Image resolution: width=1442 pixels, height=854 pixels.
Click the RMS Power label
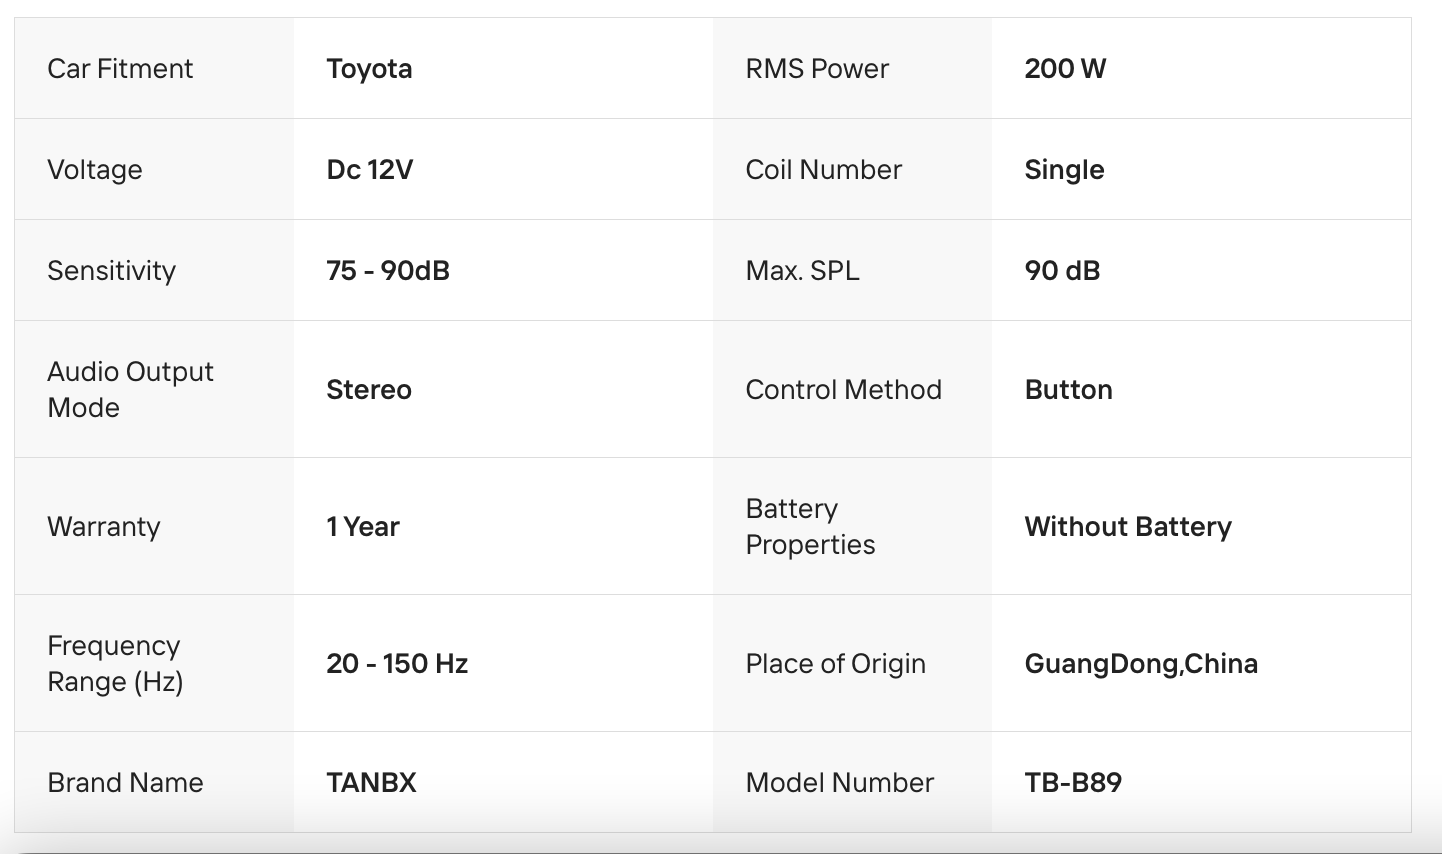pyautogui.click(x=817, y=69)
